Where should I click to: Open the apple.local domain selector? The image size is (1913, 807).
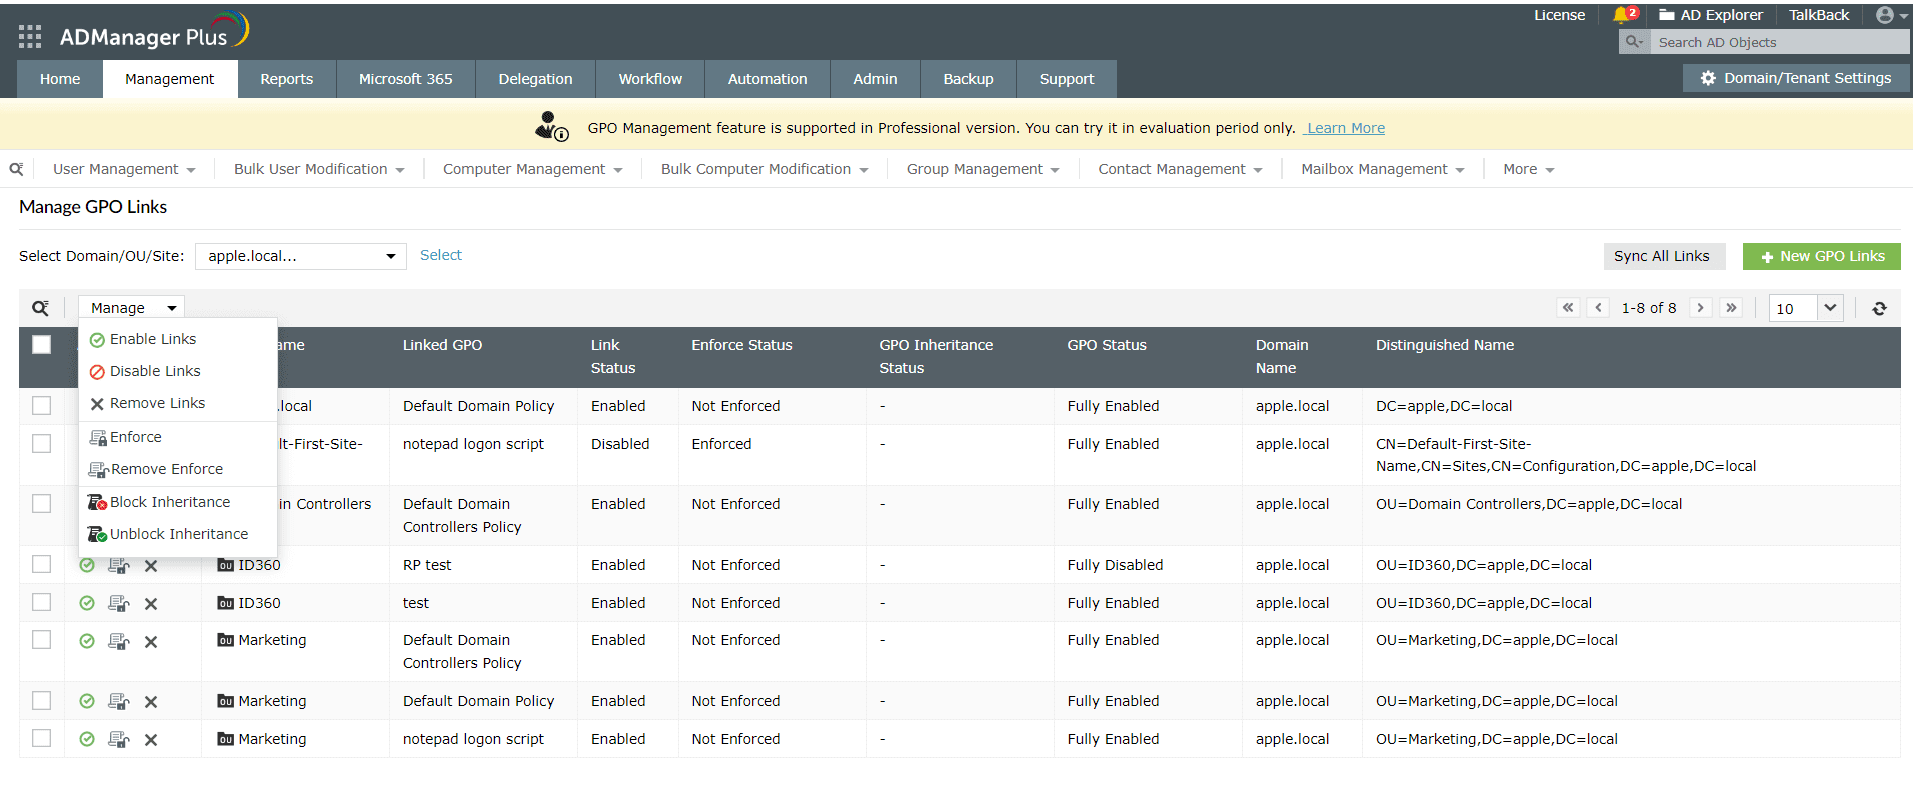click(301, 256)
